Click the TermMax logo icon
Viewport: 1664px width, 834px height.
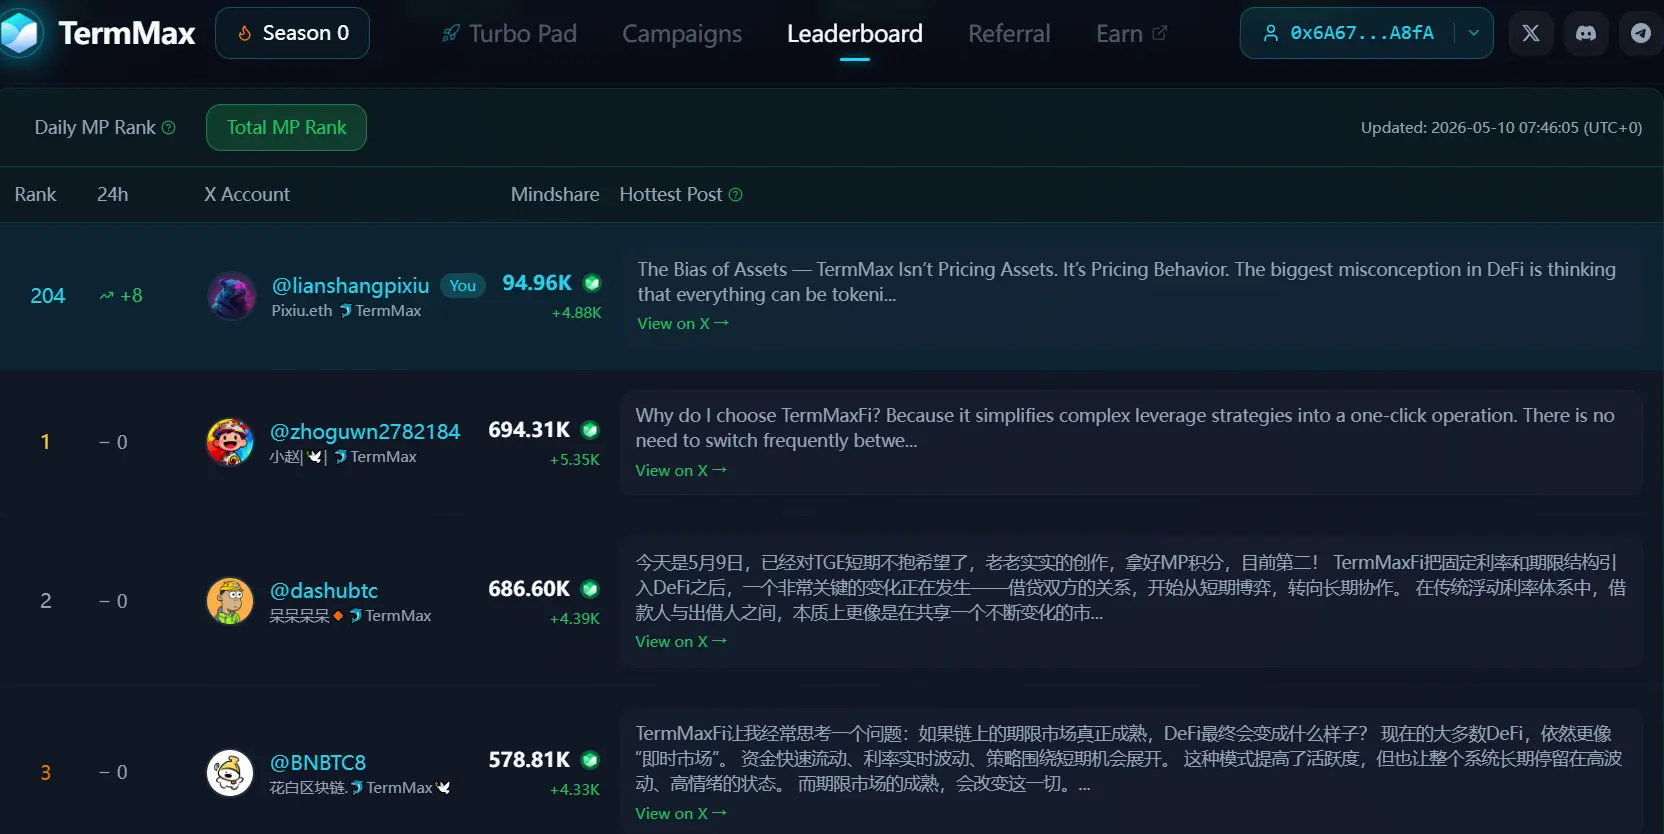click(20, 33)
